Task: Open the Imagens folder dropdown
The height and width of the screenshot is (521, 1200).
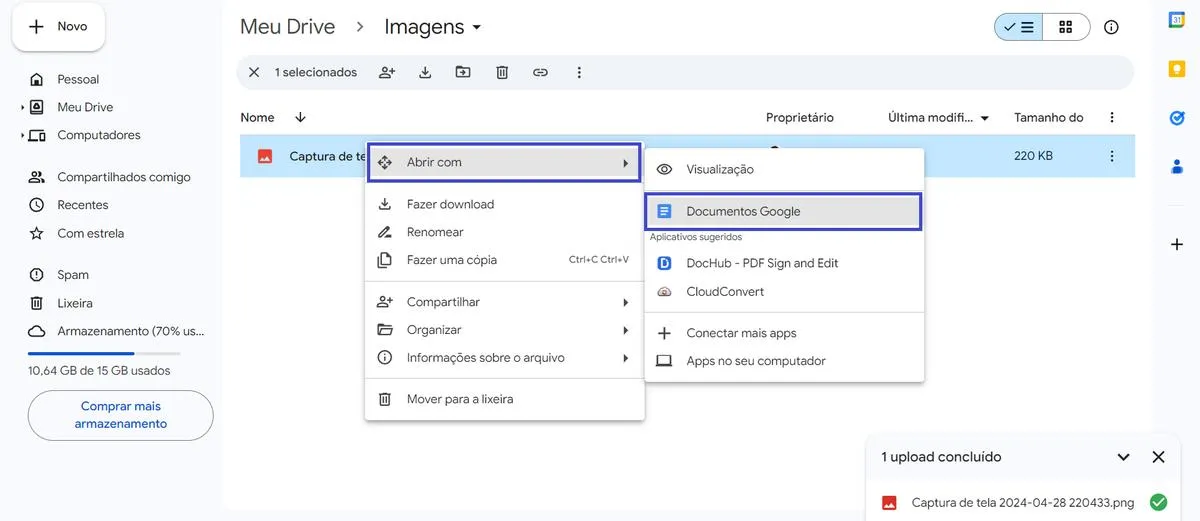Action: pyautogui.click(x=432, y=27)
